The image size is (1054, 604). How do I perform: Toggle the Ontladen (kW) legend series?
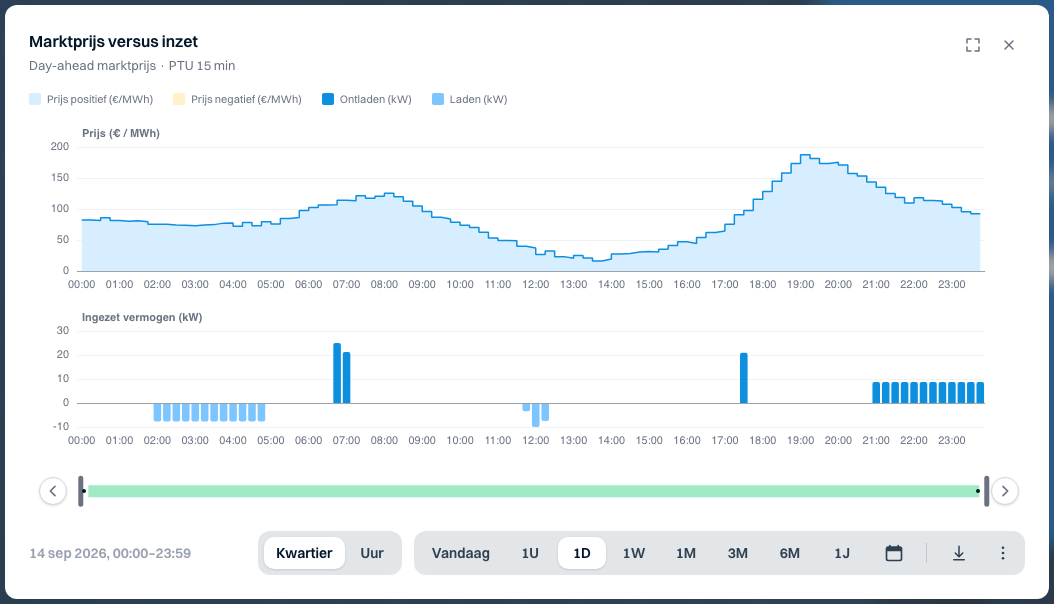(367, 99)
